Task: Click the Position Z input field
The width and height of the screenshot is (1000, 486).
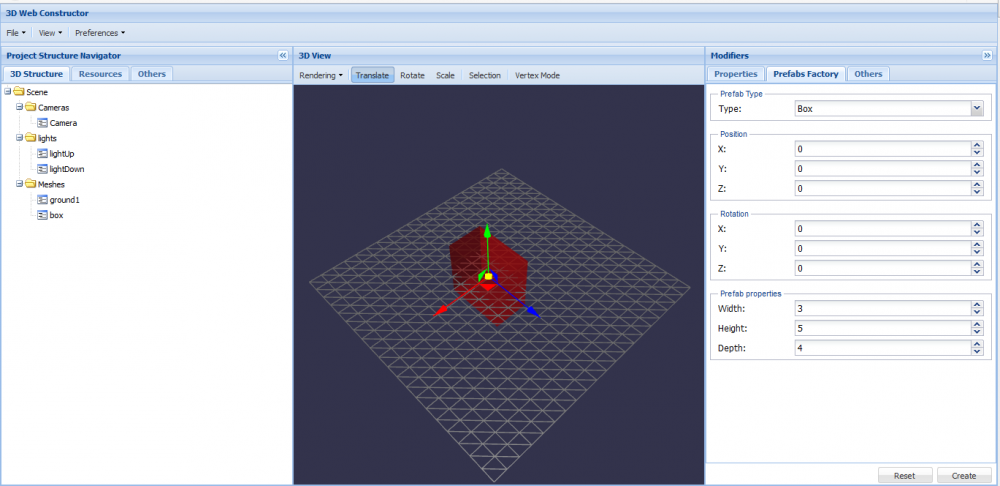Action: click(883, 189)
